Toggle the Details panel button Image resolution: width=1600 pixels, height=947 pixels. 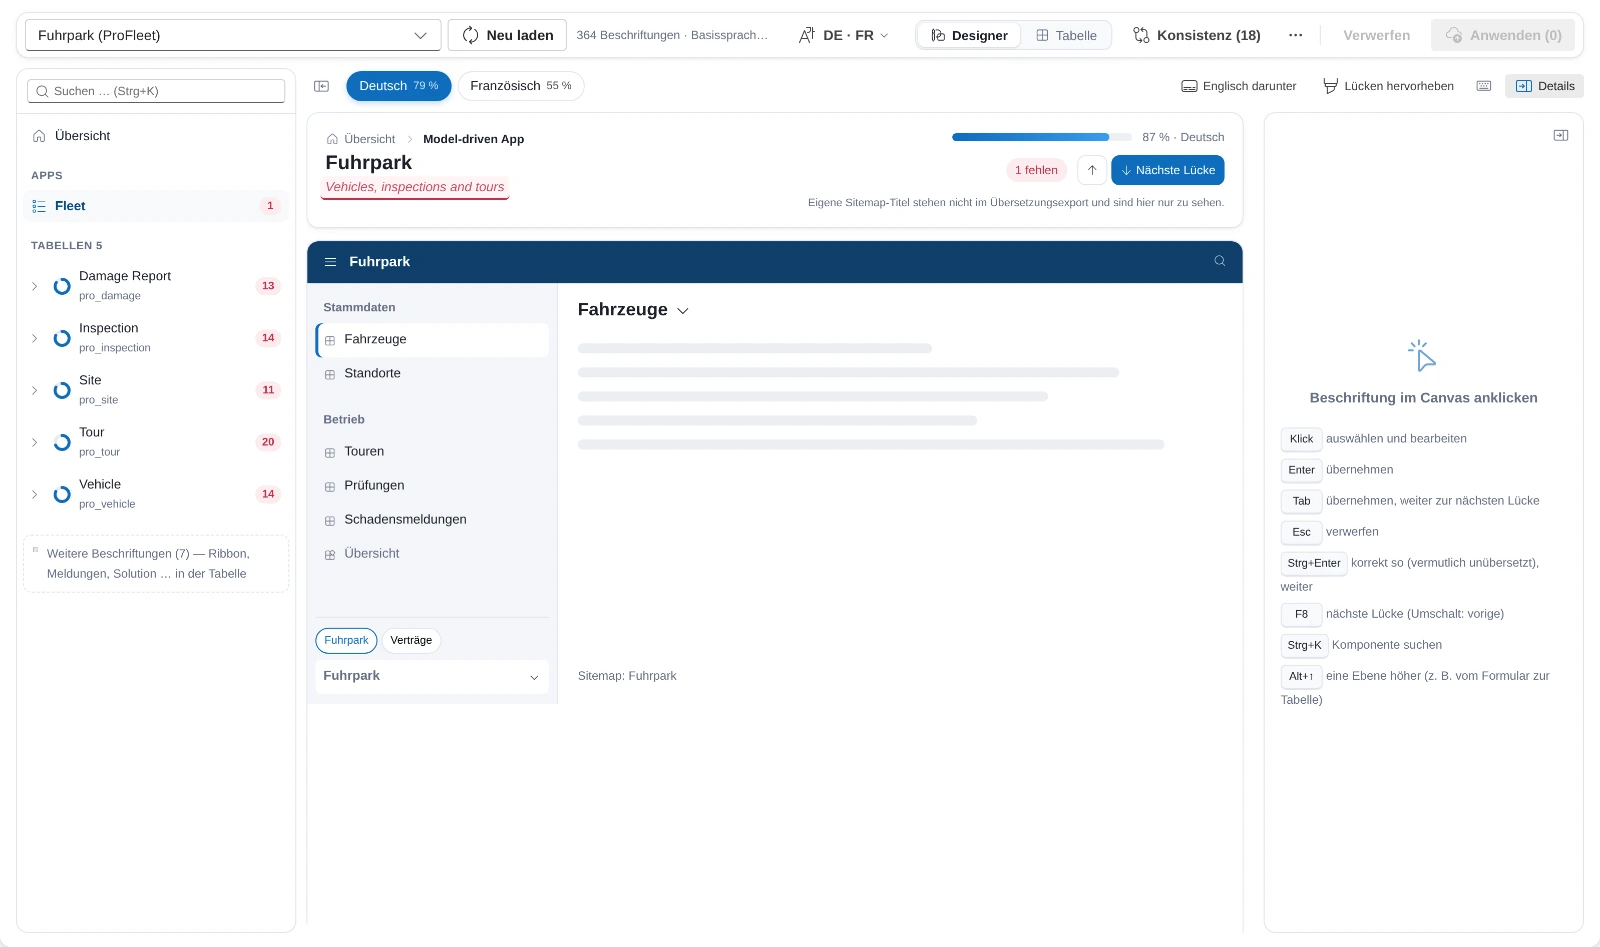pos(1544,86)
